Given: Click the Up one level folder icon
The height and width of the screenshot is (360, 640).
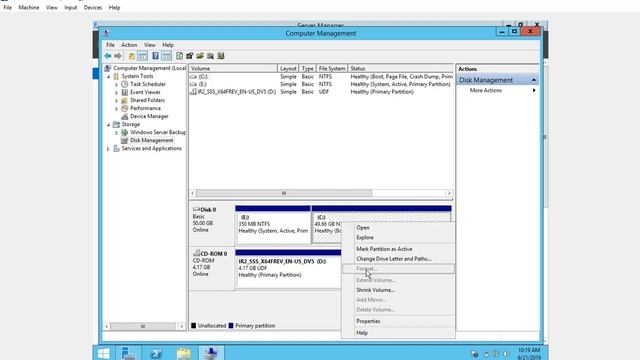Looking at the screenshot, I should pos(131,56).
